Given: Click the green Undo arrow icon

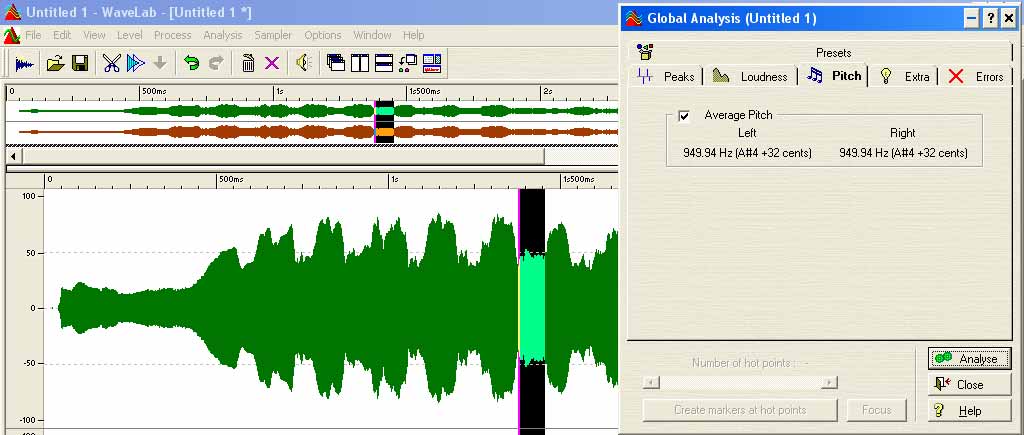Looking at the screenshot, I should (x=191, y=63).
